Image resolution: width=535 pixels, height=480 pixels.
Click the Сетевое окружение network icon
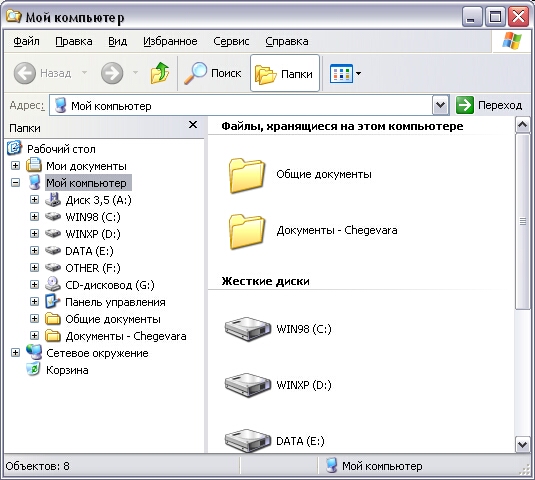34,352
